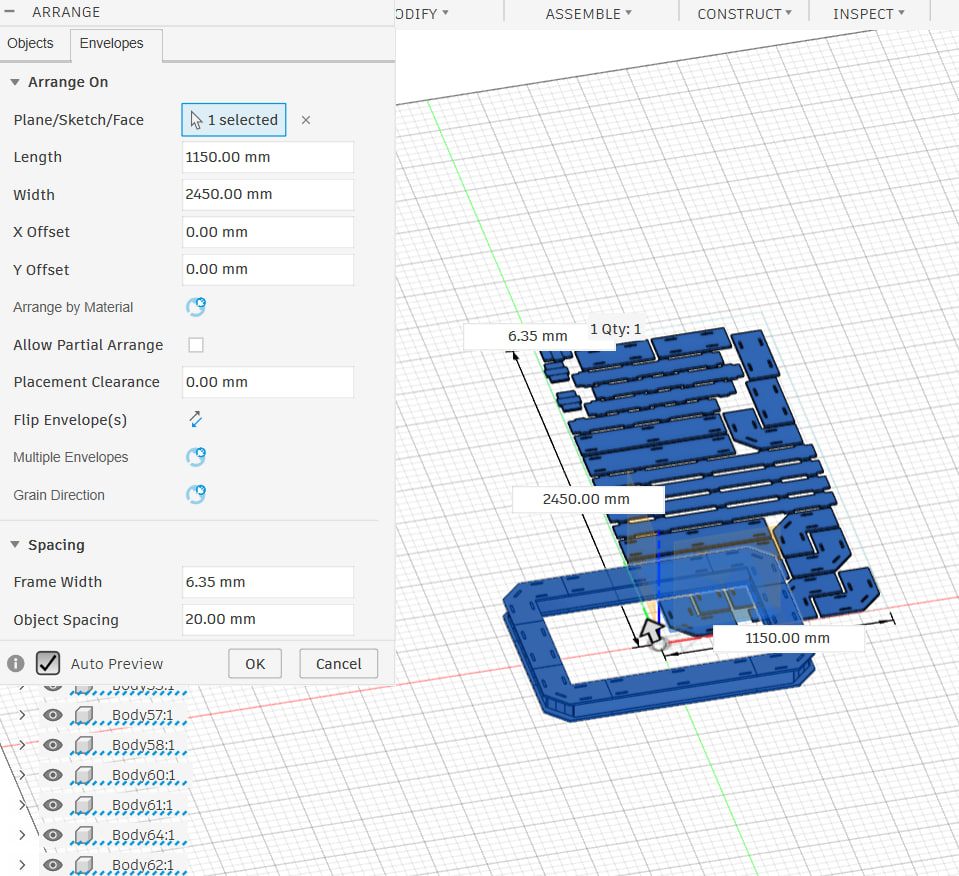Click the Body61:1 component icon
The image size is (959, 876).
coord(84,804)
